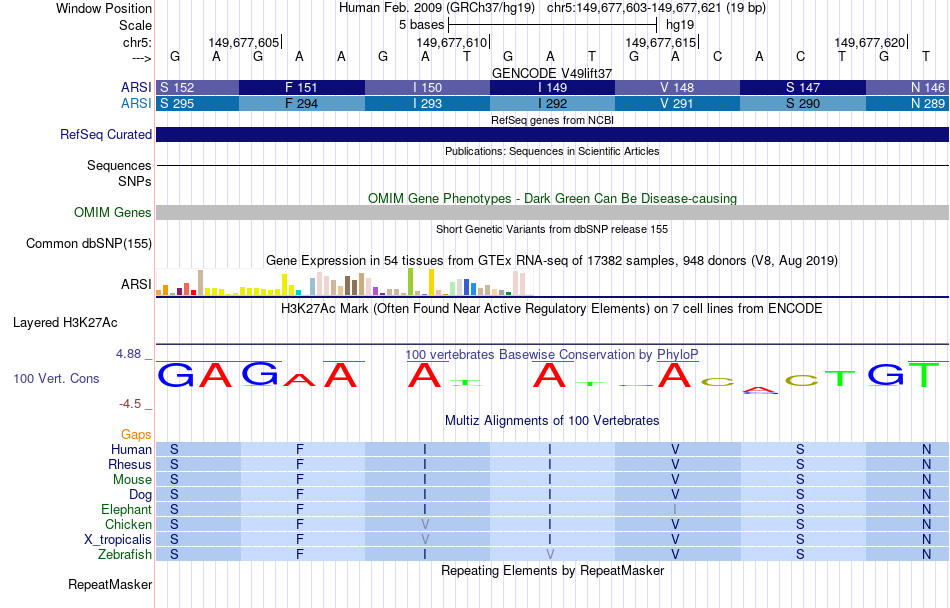Click the F 151 codon block
Screen dimensions: 950x608
(302, 87)
